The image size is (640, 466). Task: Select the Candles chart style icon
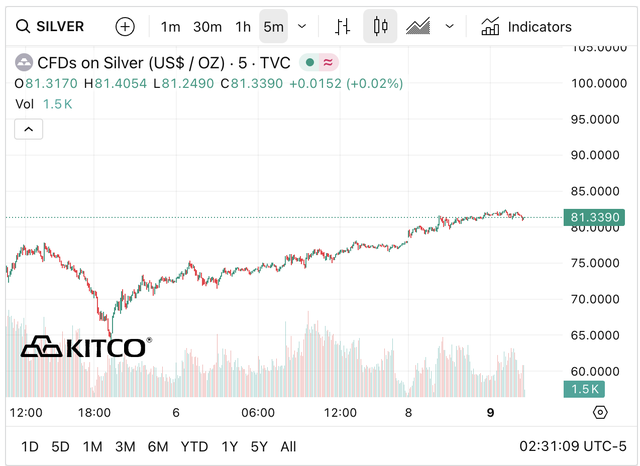[380, 27]
